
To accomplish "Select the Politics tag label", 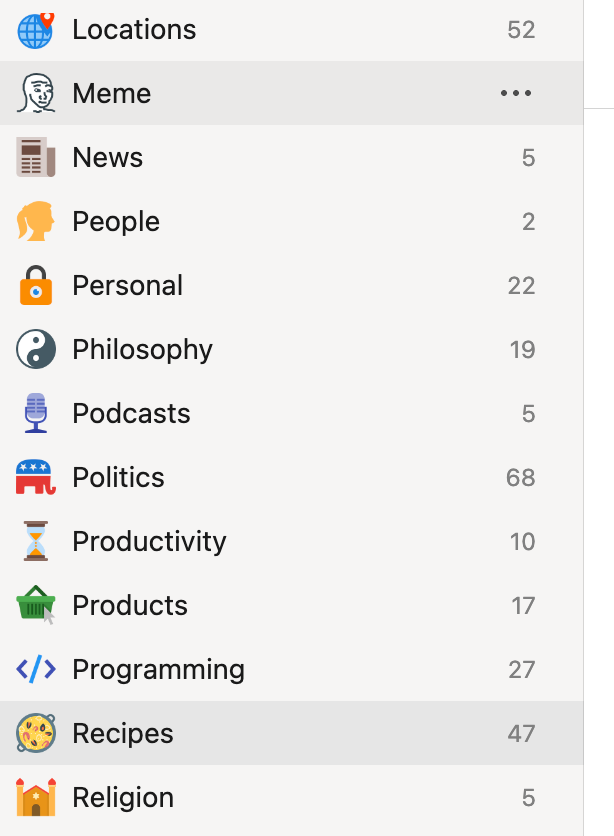I will coord(118,477).
